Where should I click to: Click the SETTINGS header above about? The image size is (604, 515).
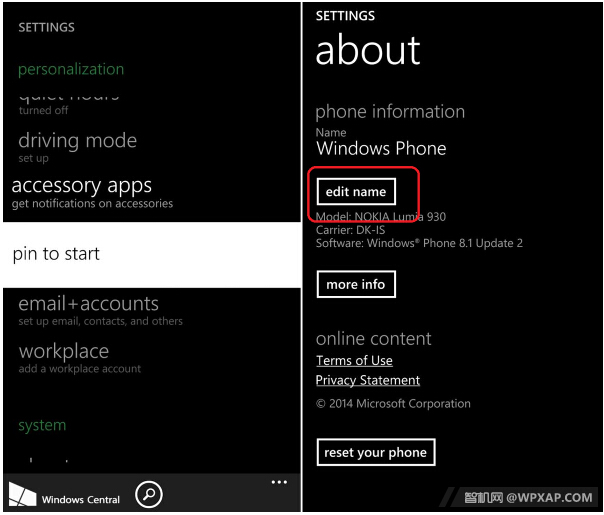(x=345, y=16)
